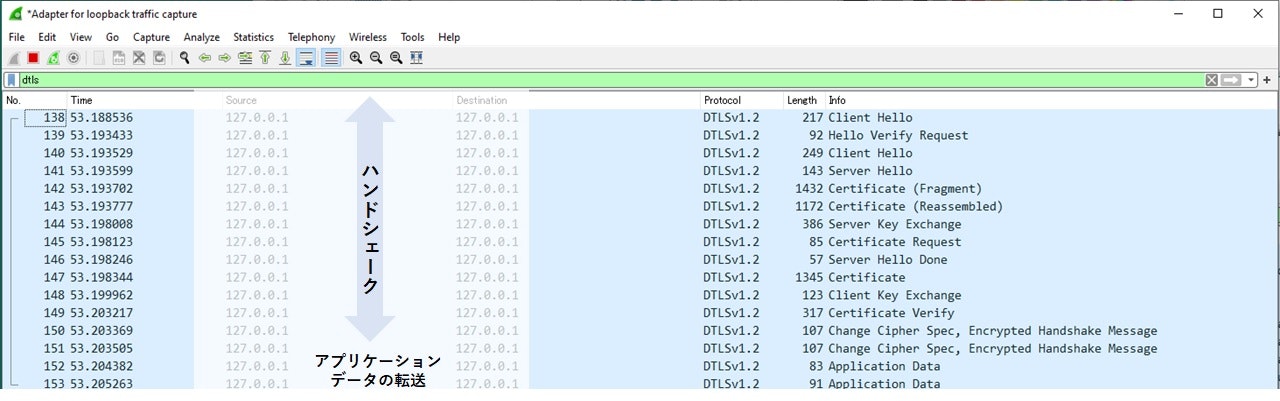Select packet 153 Application Data
The image size is (1280, 401).
tap(640, 384)
